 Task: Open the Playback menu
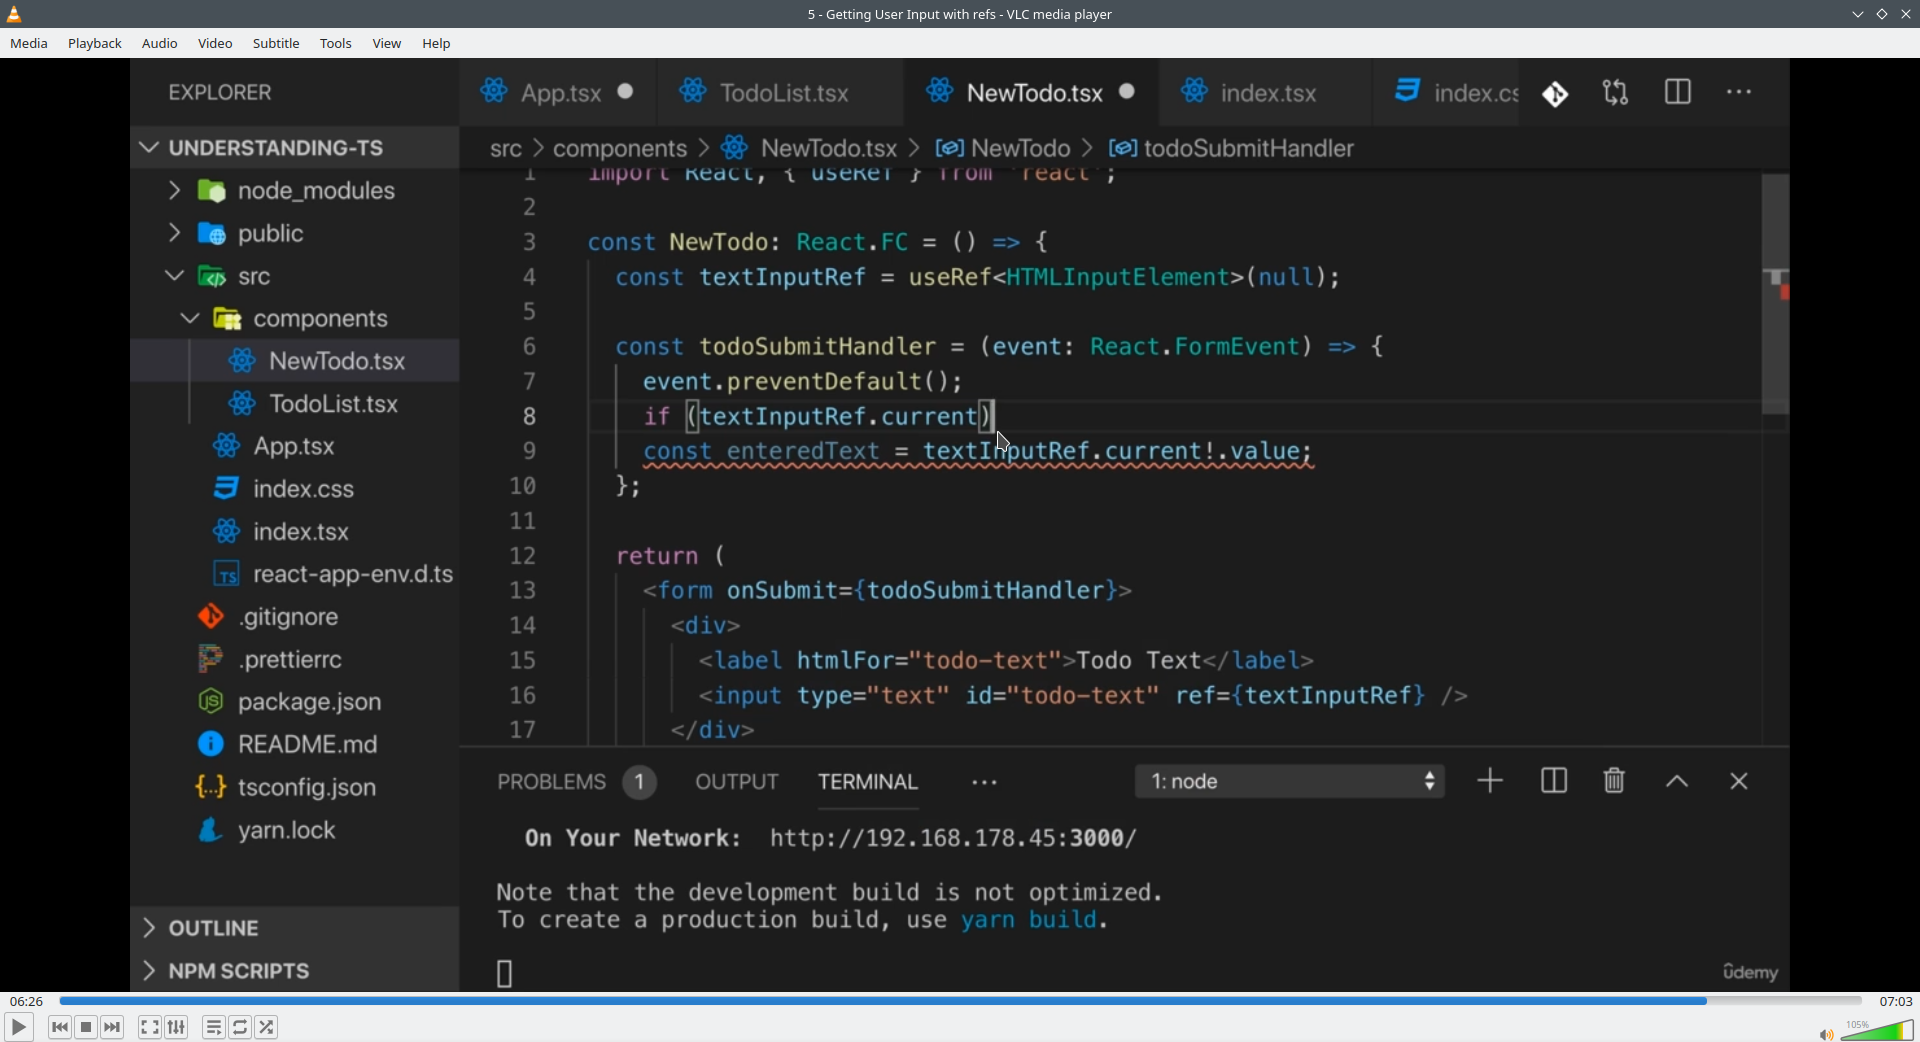[x=95, y=44]
